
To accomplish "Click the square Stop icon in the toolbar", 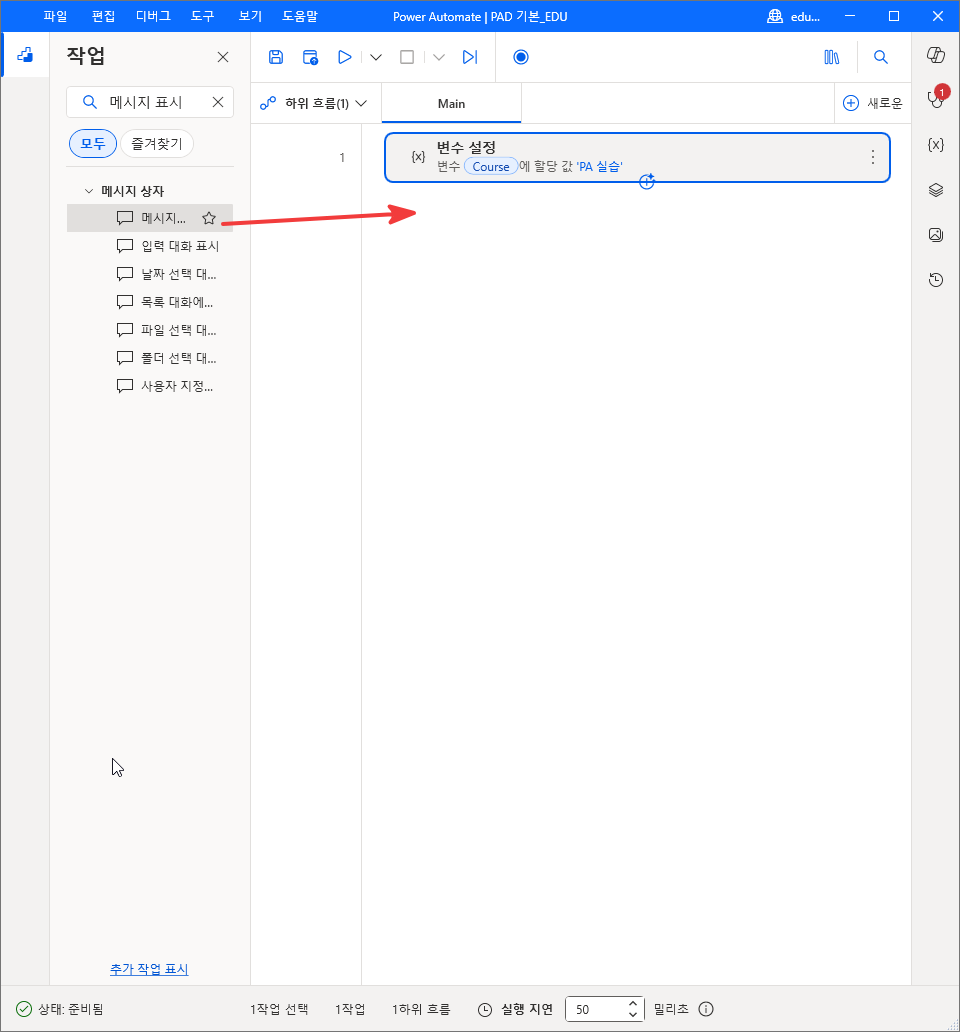I will pos(407,57).
